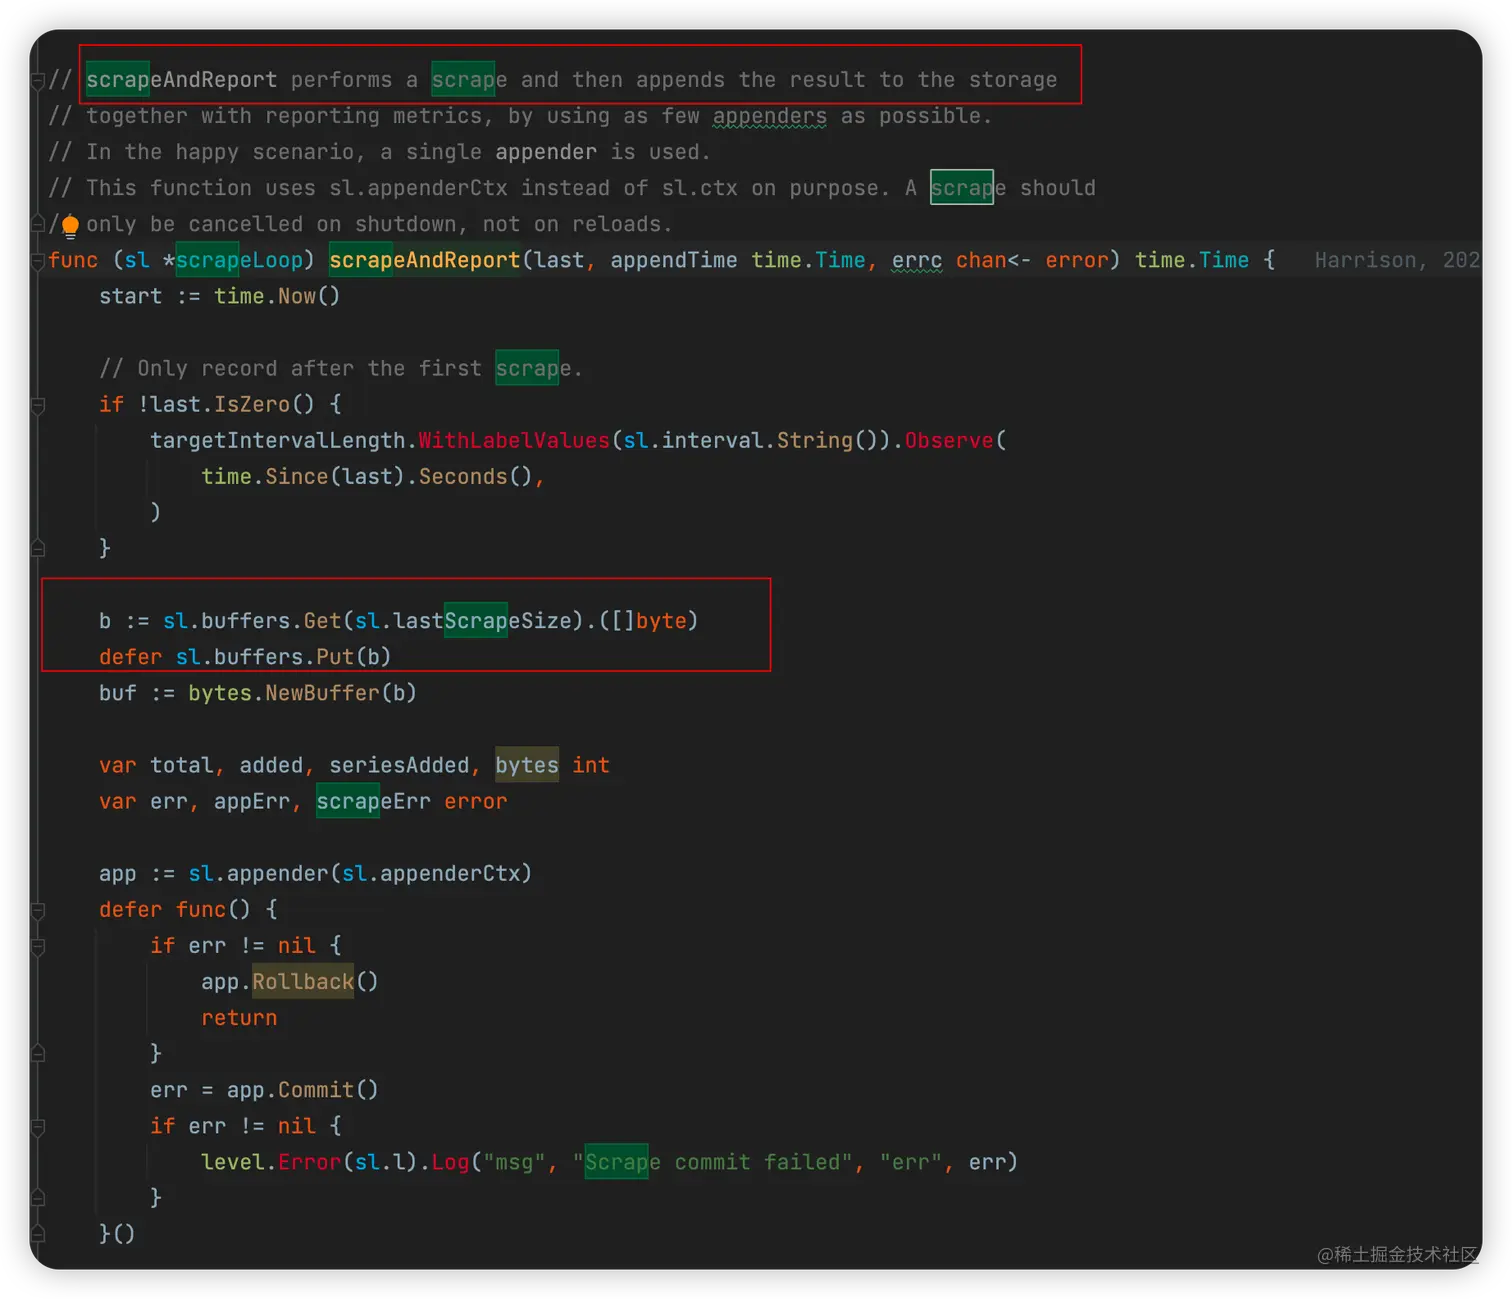
Task: Click the return keyword
Action: click(x=239, y=1018)
